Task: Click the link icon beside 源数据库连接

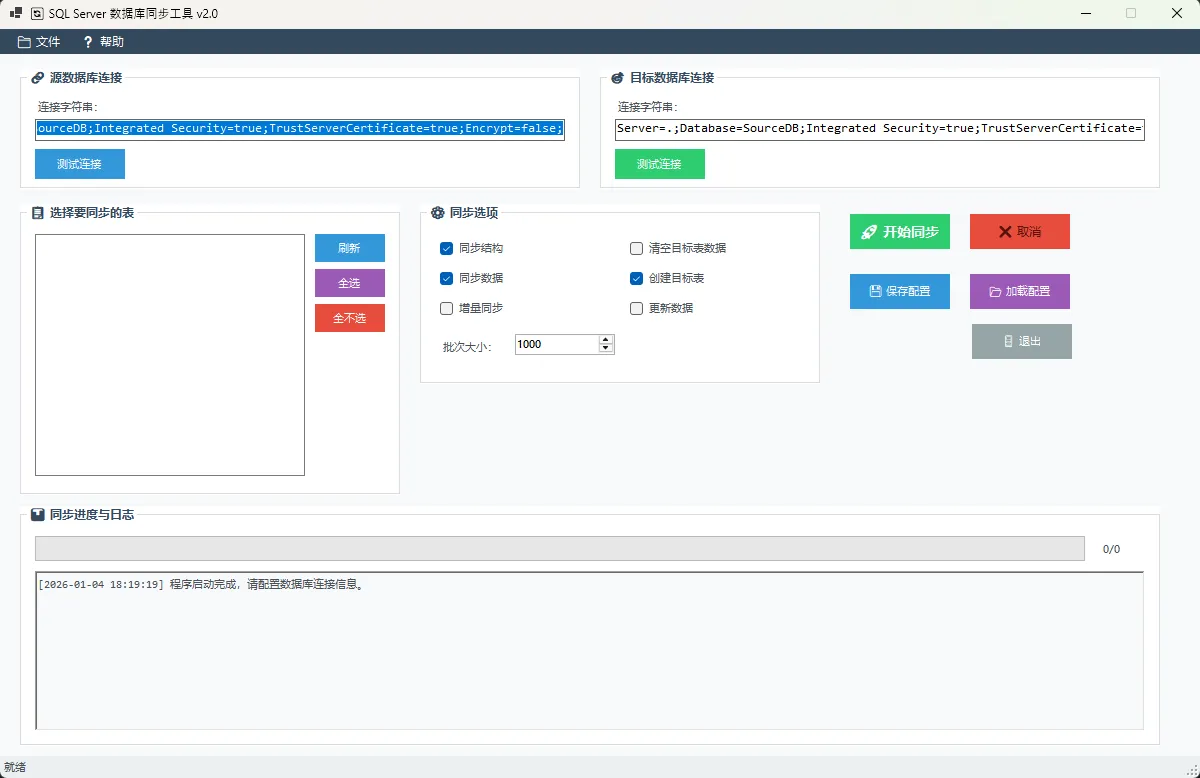Action: (x=37, y=78)
